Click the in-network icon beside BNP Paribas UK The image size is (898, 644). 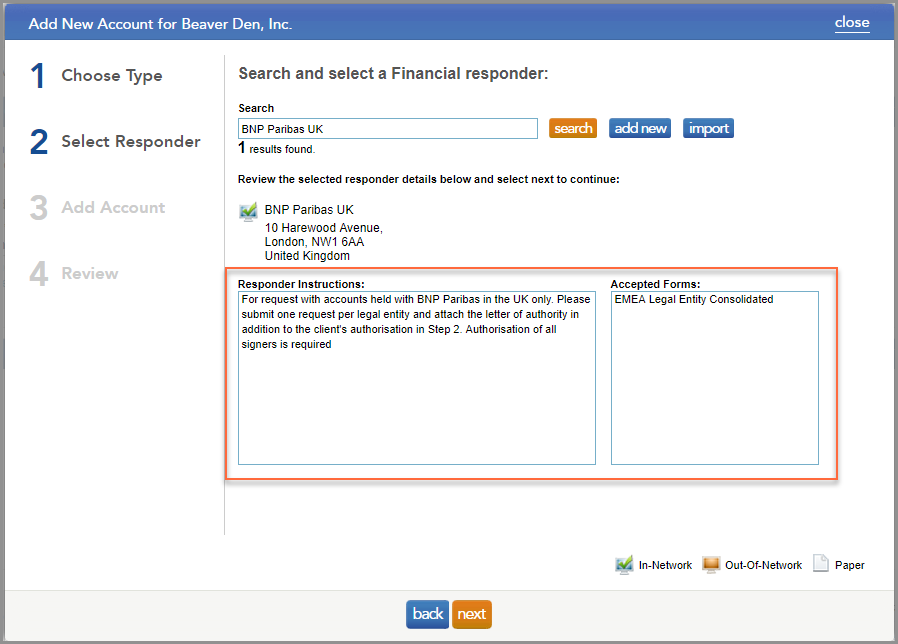[x=247, y=211]
